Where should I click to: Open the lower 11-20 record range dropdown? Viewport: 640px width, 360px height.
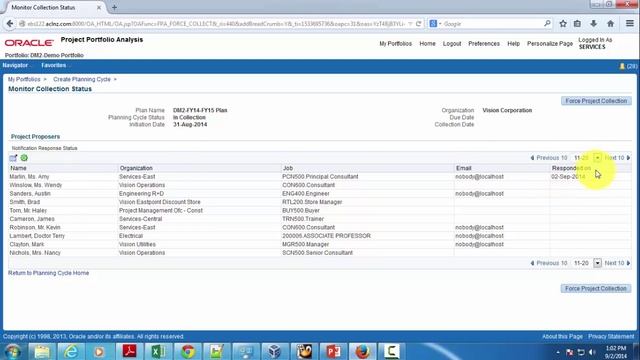pos(597,263)
